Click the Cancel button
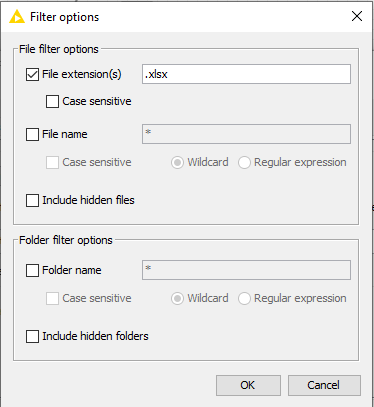This screenshot has width=374, height=407. (x=324, y=385)
